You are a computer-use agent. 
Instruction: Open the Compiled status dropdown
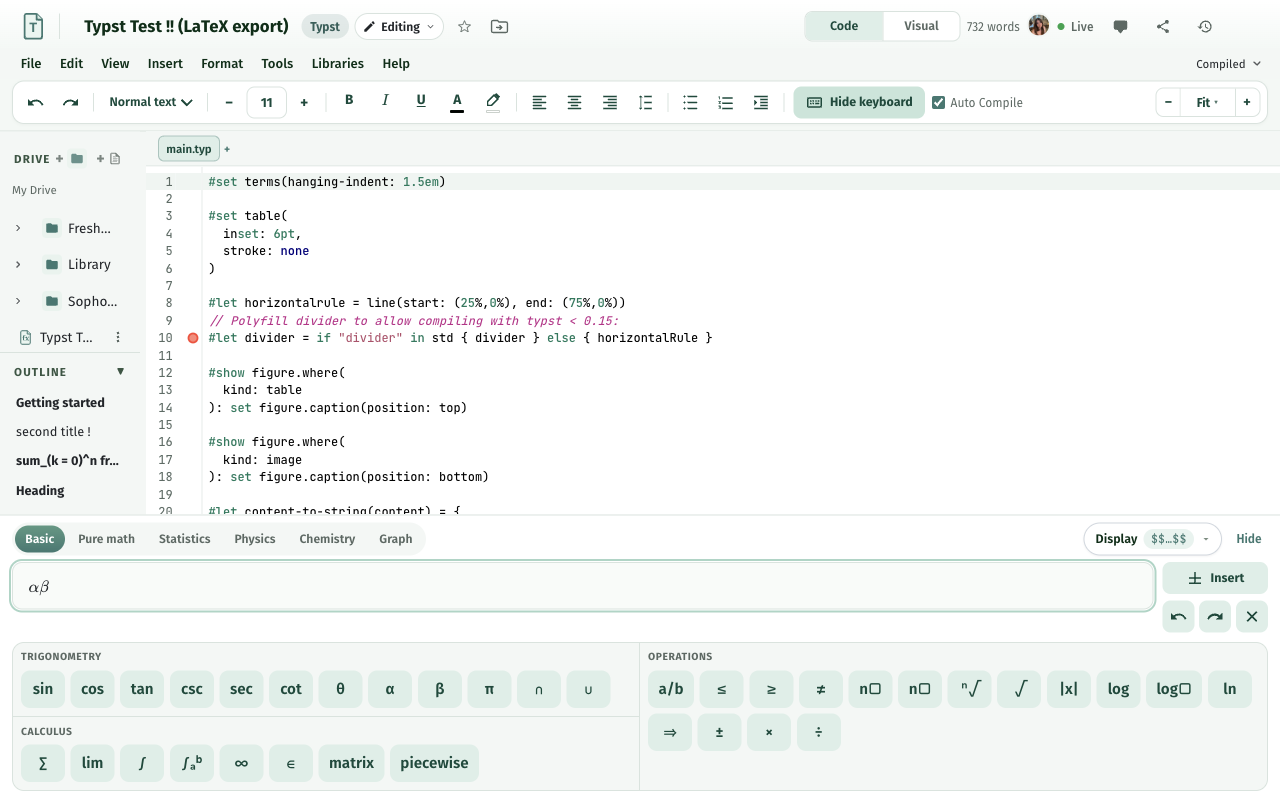click(1228, 64)
